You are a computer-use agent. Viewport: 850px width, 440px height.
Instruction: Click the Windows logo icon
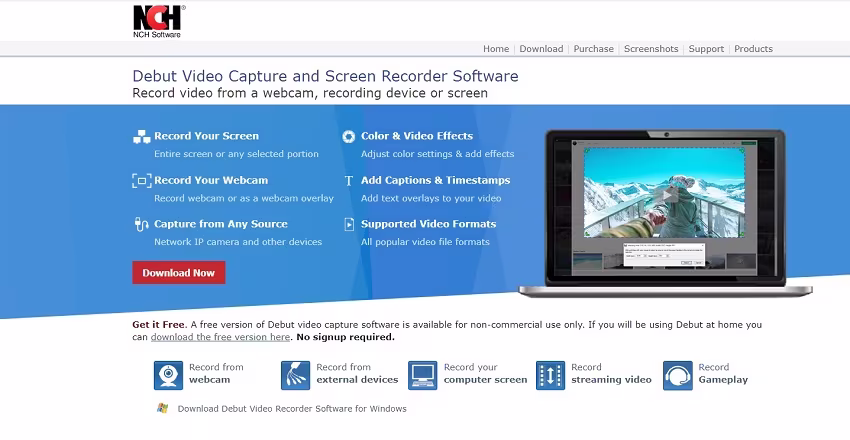click(162, 408)
